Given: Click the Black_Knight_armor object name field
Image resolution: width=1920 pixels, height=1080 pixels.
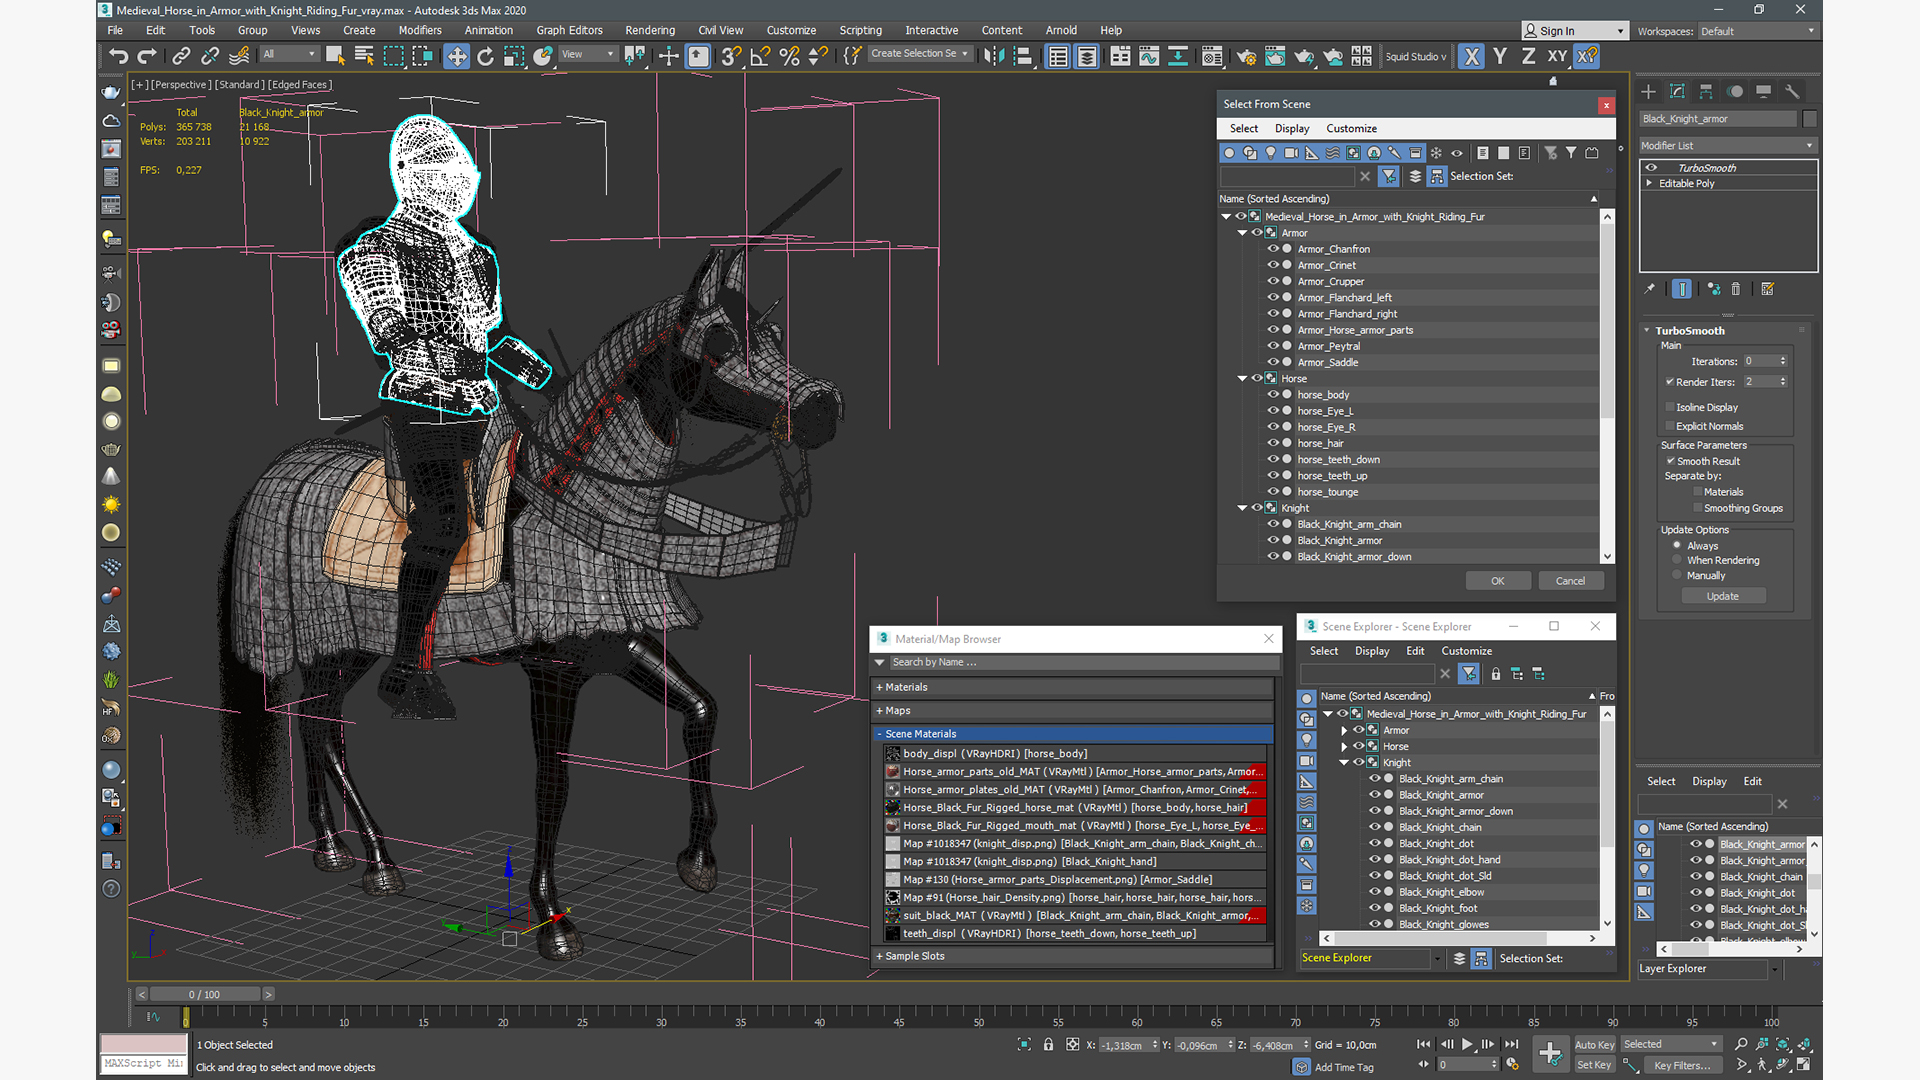Looking at the screenshot, I should pos(1717,119).
